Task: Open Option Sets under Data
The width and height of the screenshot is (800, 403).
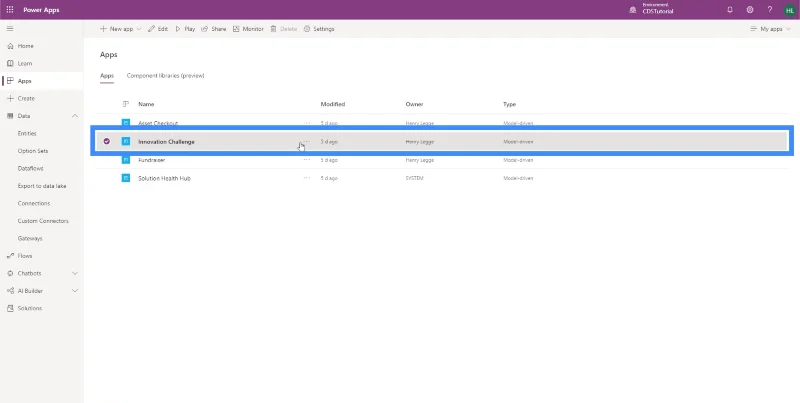Action: (x=33, y=151)
